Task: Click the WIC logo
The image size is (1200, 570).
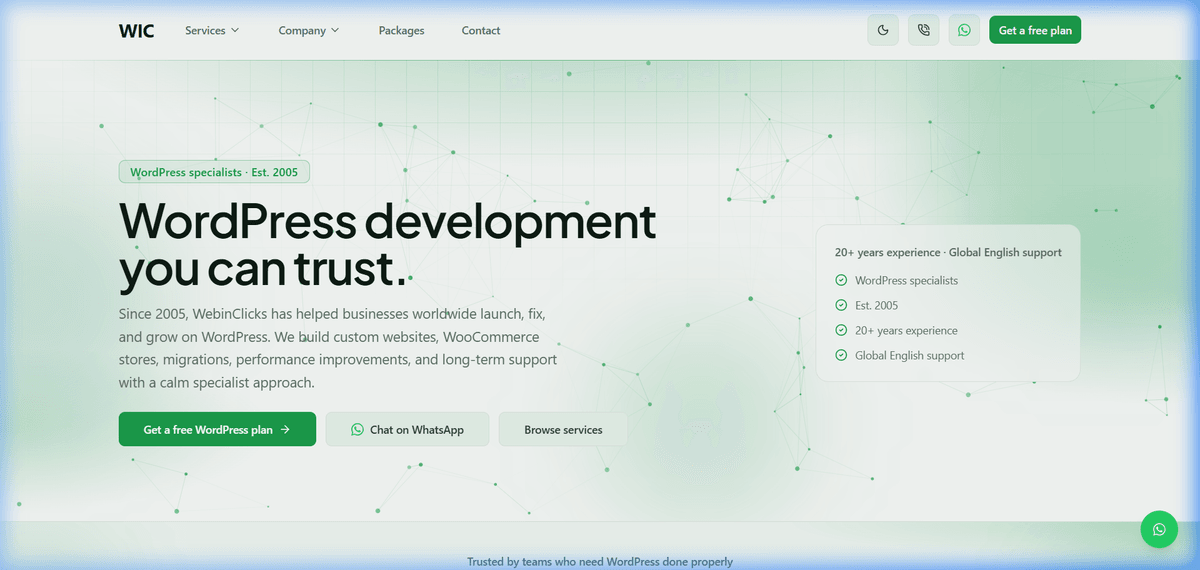Action: tap(136, 30)
